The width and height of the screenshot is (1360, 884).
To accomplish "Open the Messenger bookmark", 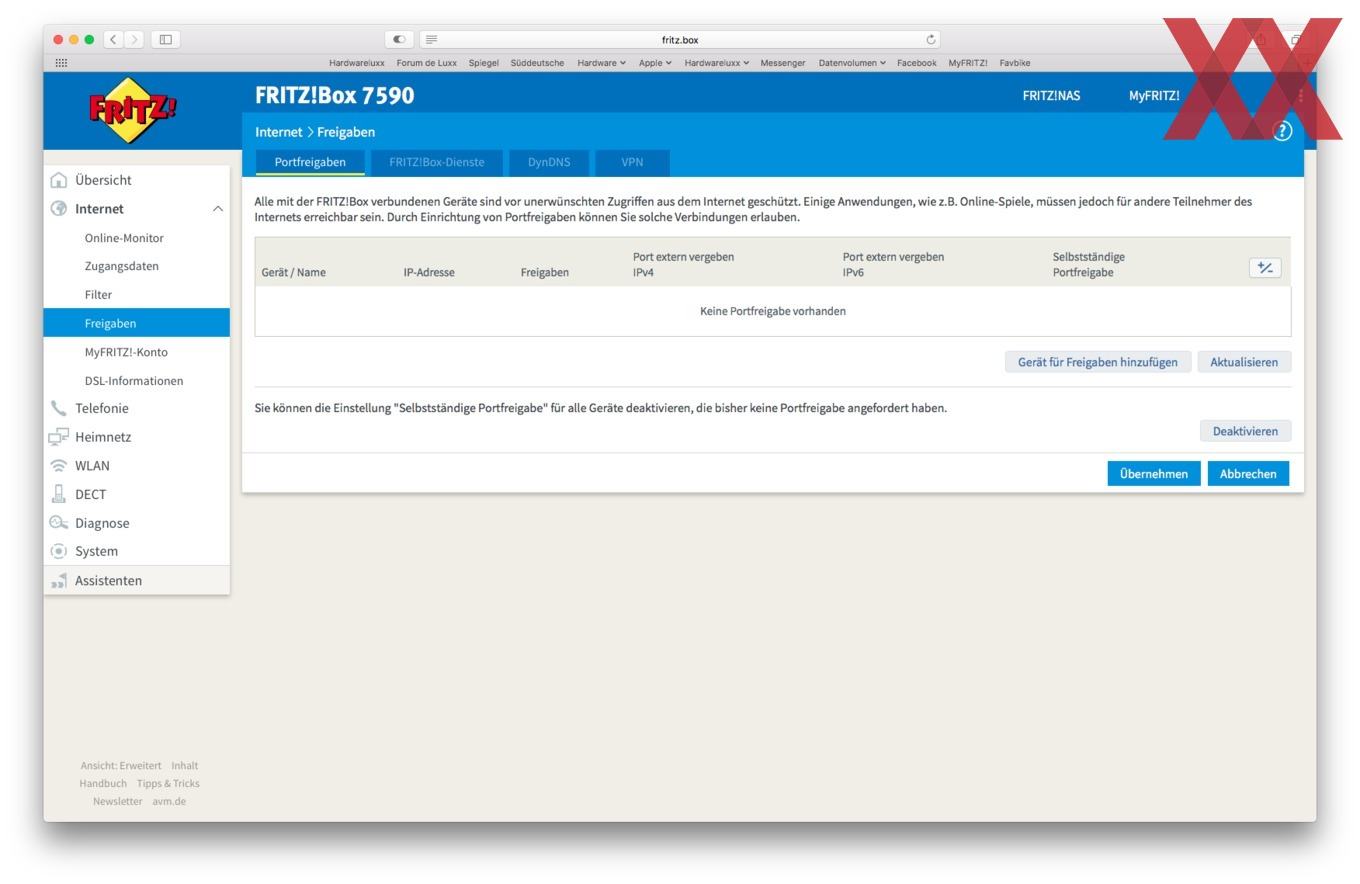I will coord(783,63).
